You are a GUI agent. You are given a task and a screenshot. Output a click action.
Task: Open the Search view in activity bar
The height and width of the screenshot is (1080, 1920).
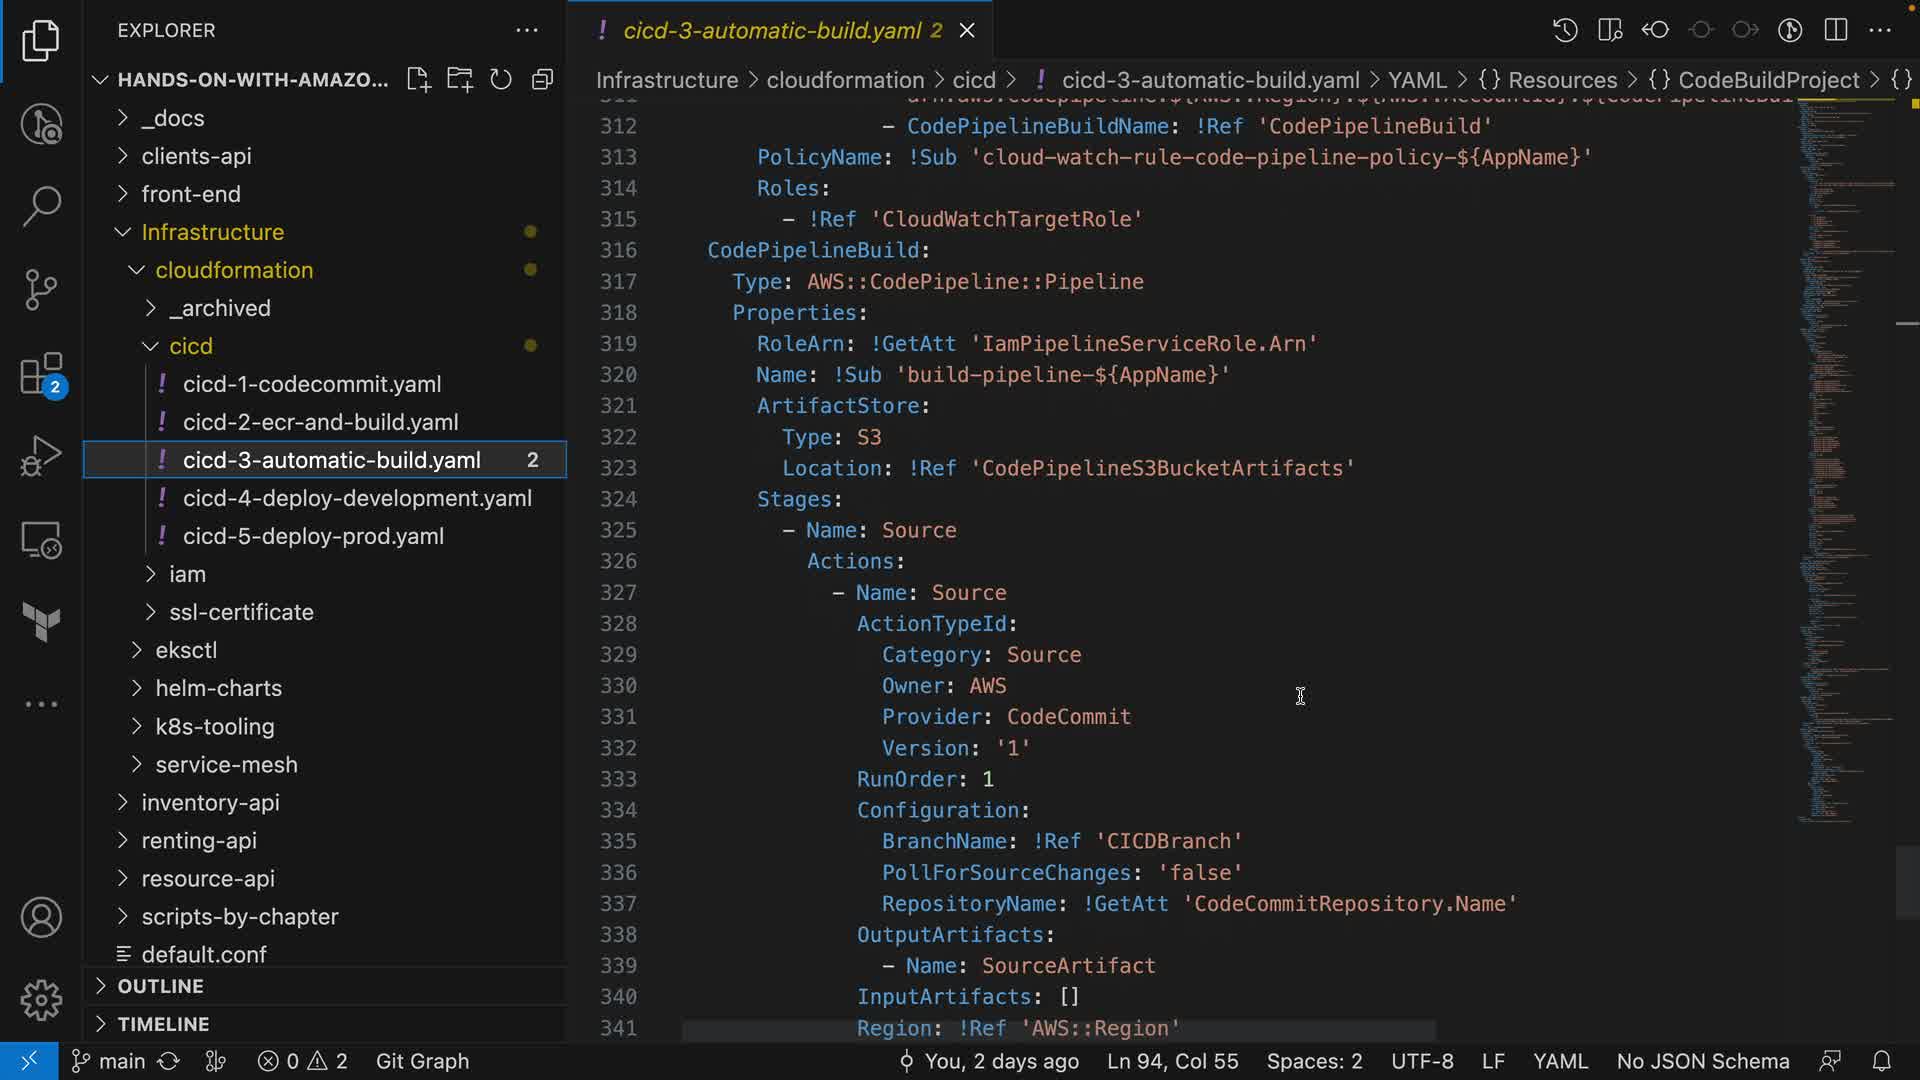41,206
